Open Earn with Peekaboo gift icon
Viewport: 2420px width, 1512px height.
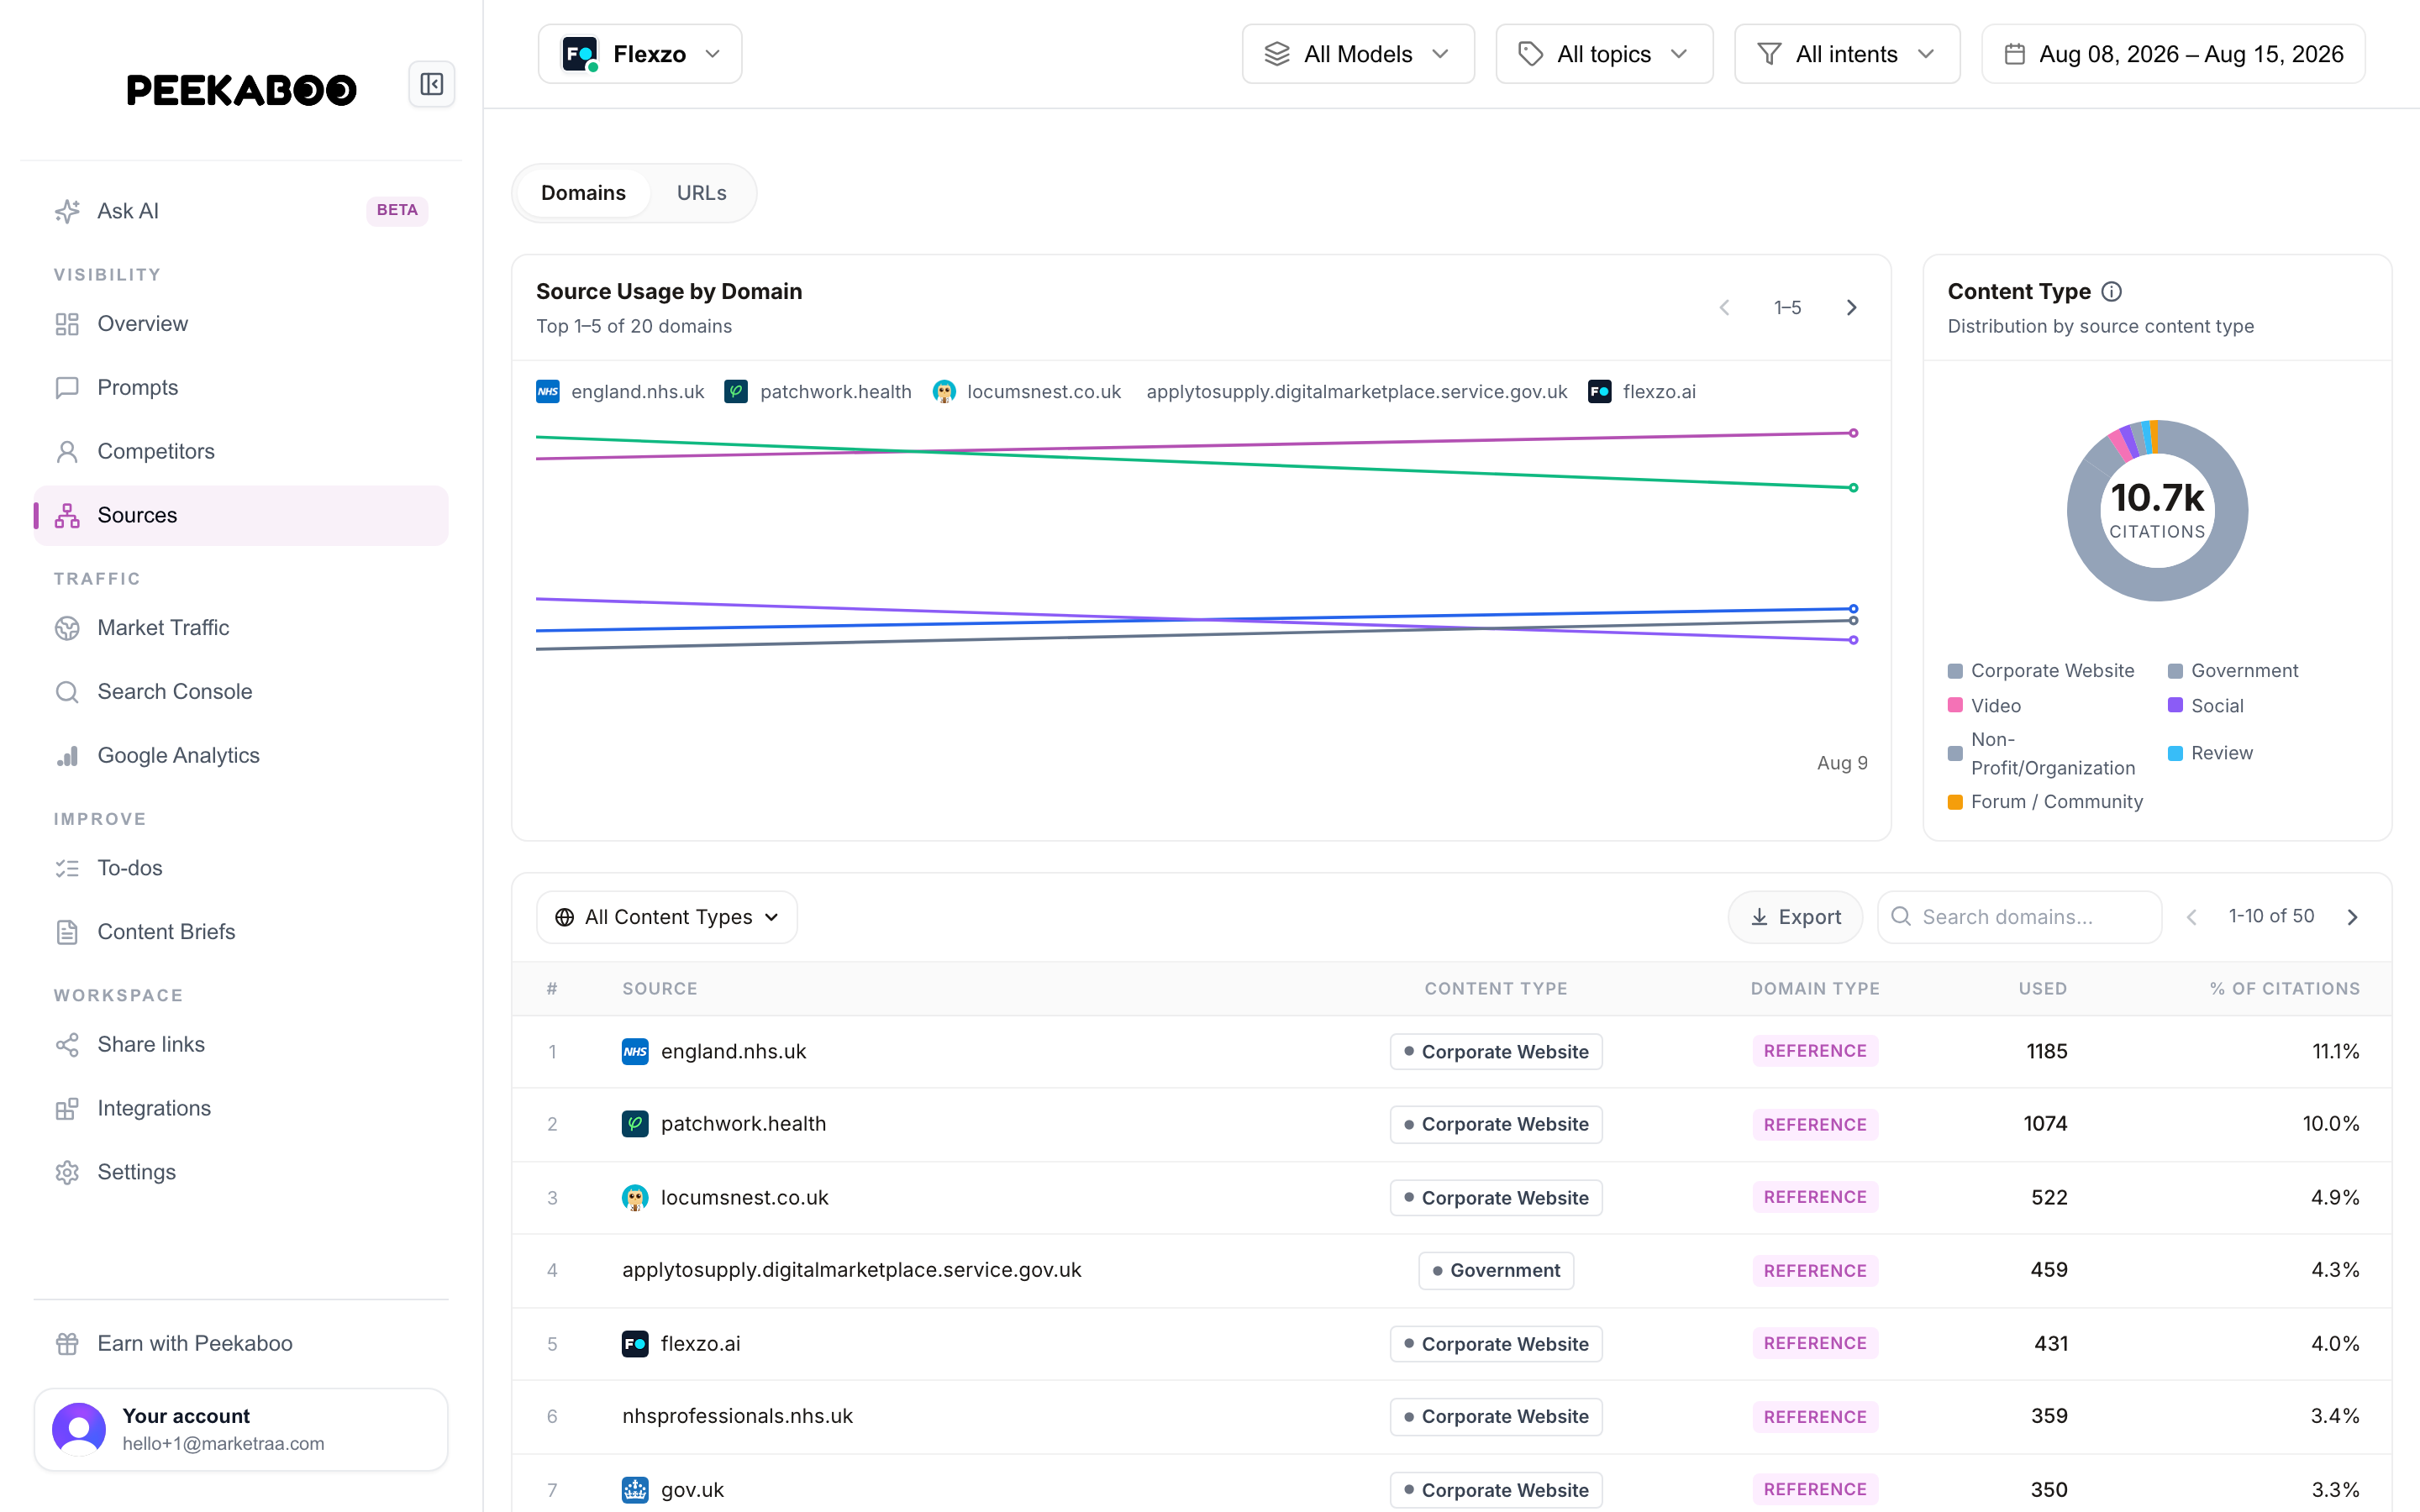(x=67, y=1344)
